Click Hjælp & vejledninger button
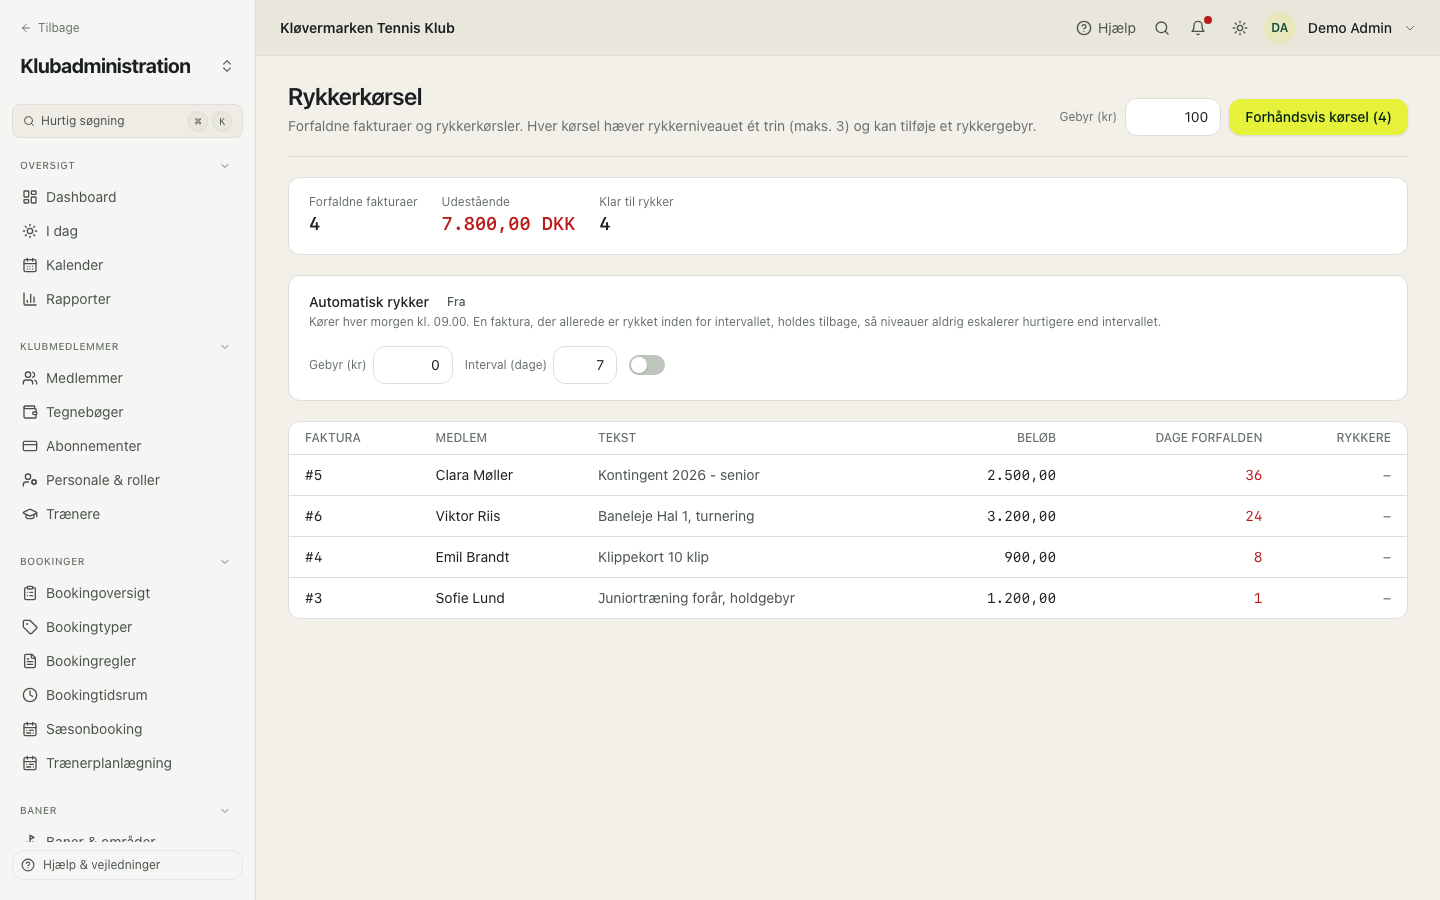Screen dimensions: 1440x900 click(127, 865)
